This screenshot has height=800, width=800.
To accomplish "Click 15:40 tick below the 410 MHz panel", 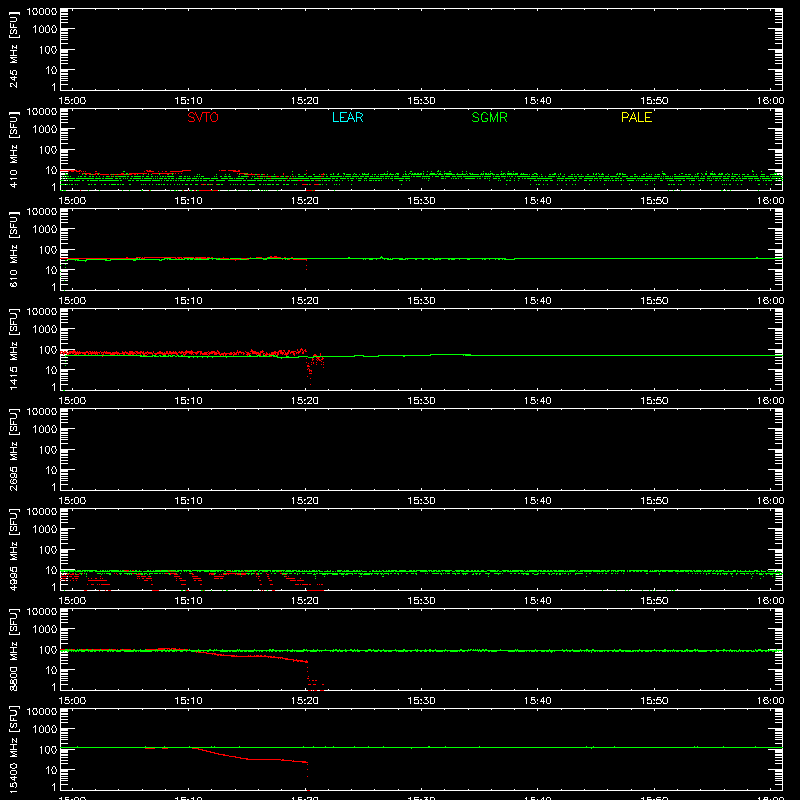I will point(537,201).
